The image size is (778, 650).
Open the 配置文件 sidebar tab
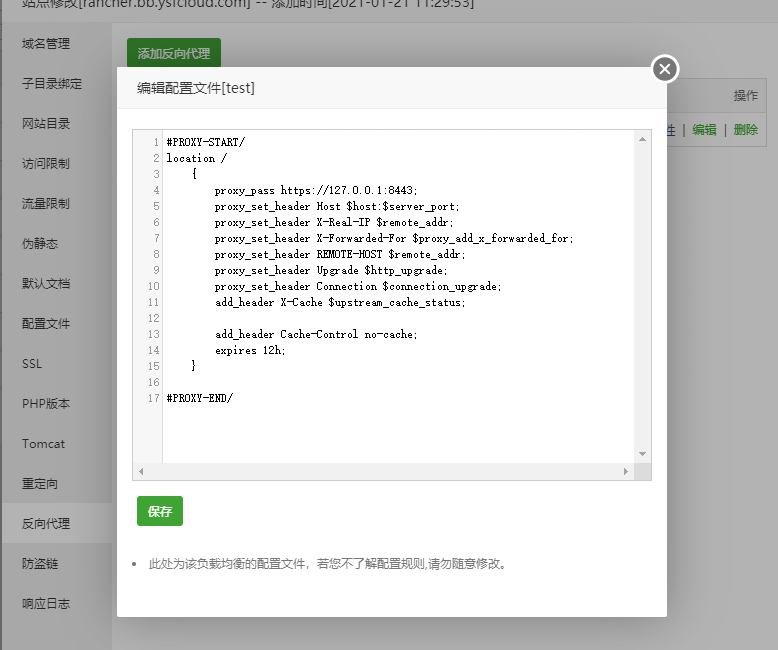46,324
